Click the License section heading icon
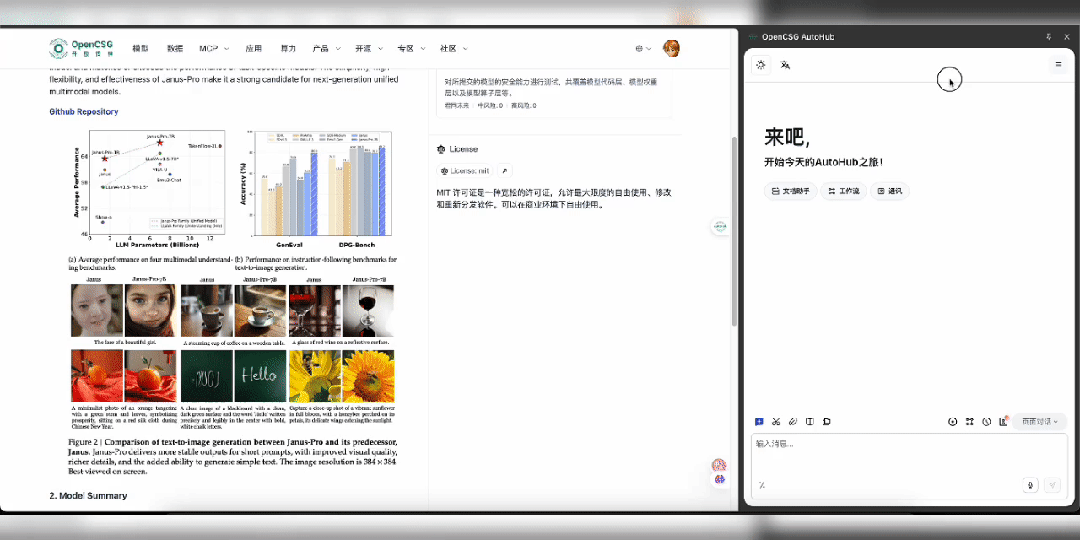1080x540 pixels. 441,149
